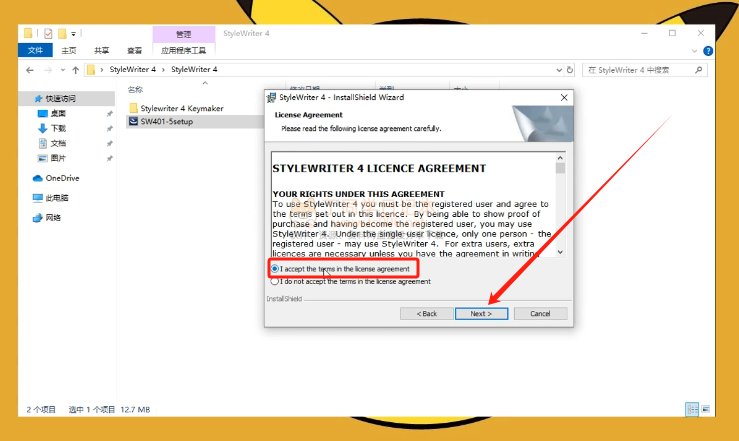Click the quick access properties checkmark icon

[x=48, y=33]
